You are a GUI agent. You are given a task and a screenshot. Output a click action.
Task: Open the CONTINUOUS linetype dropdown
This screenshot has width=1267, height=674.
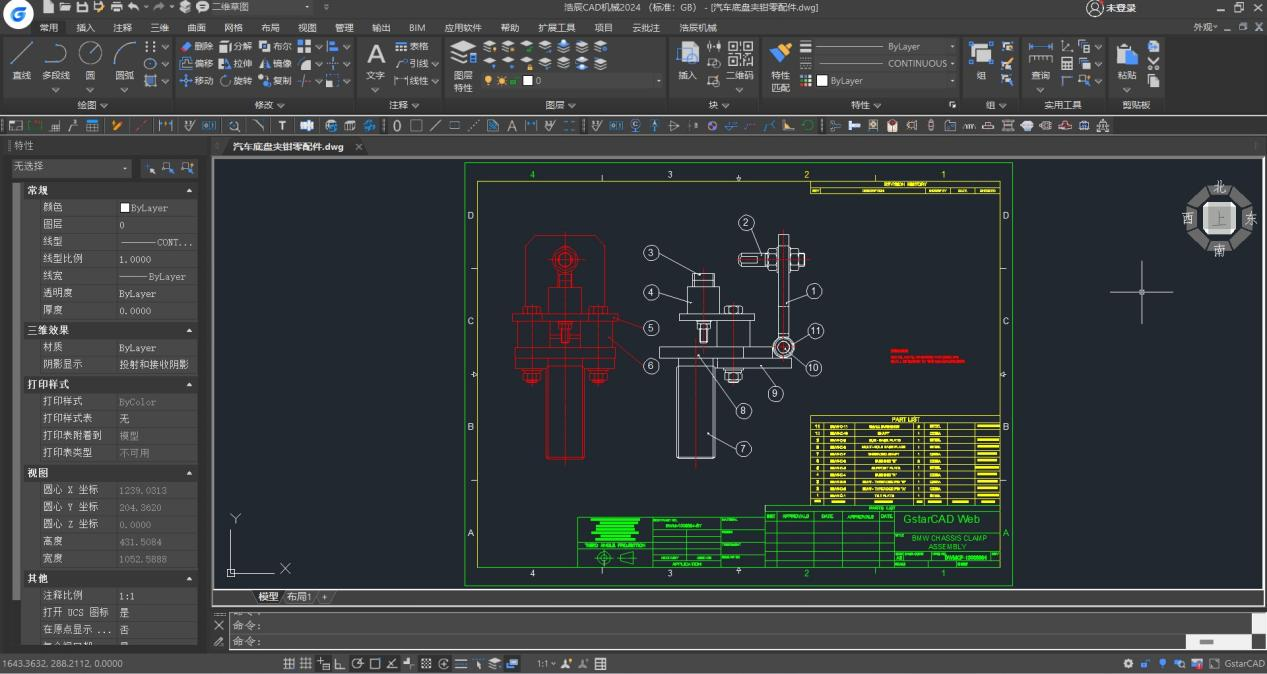[x=952, y=63]
